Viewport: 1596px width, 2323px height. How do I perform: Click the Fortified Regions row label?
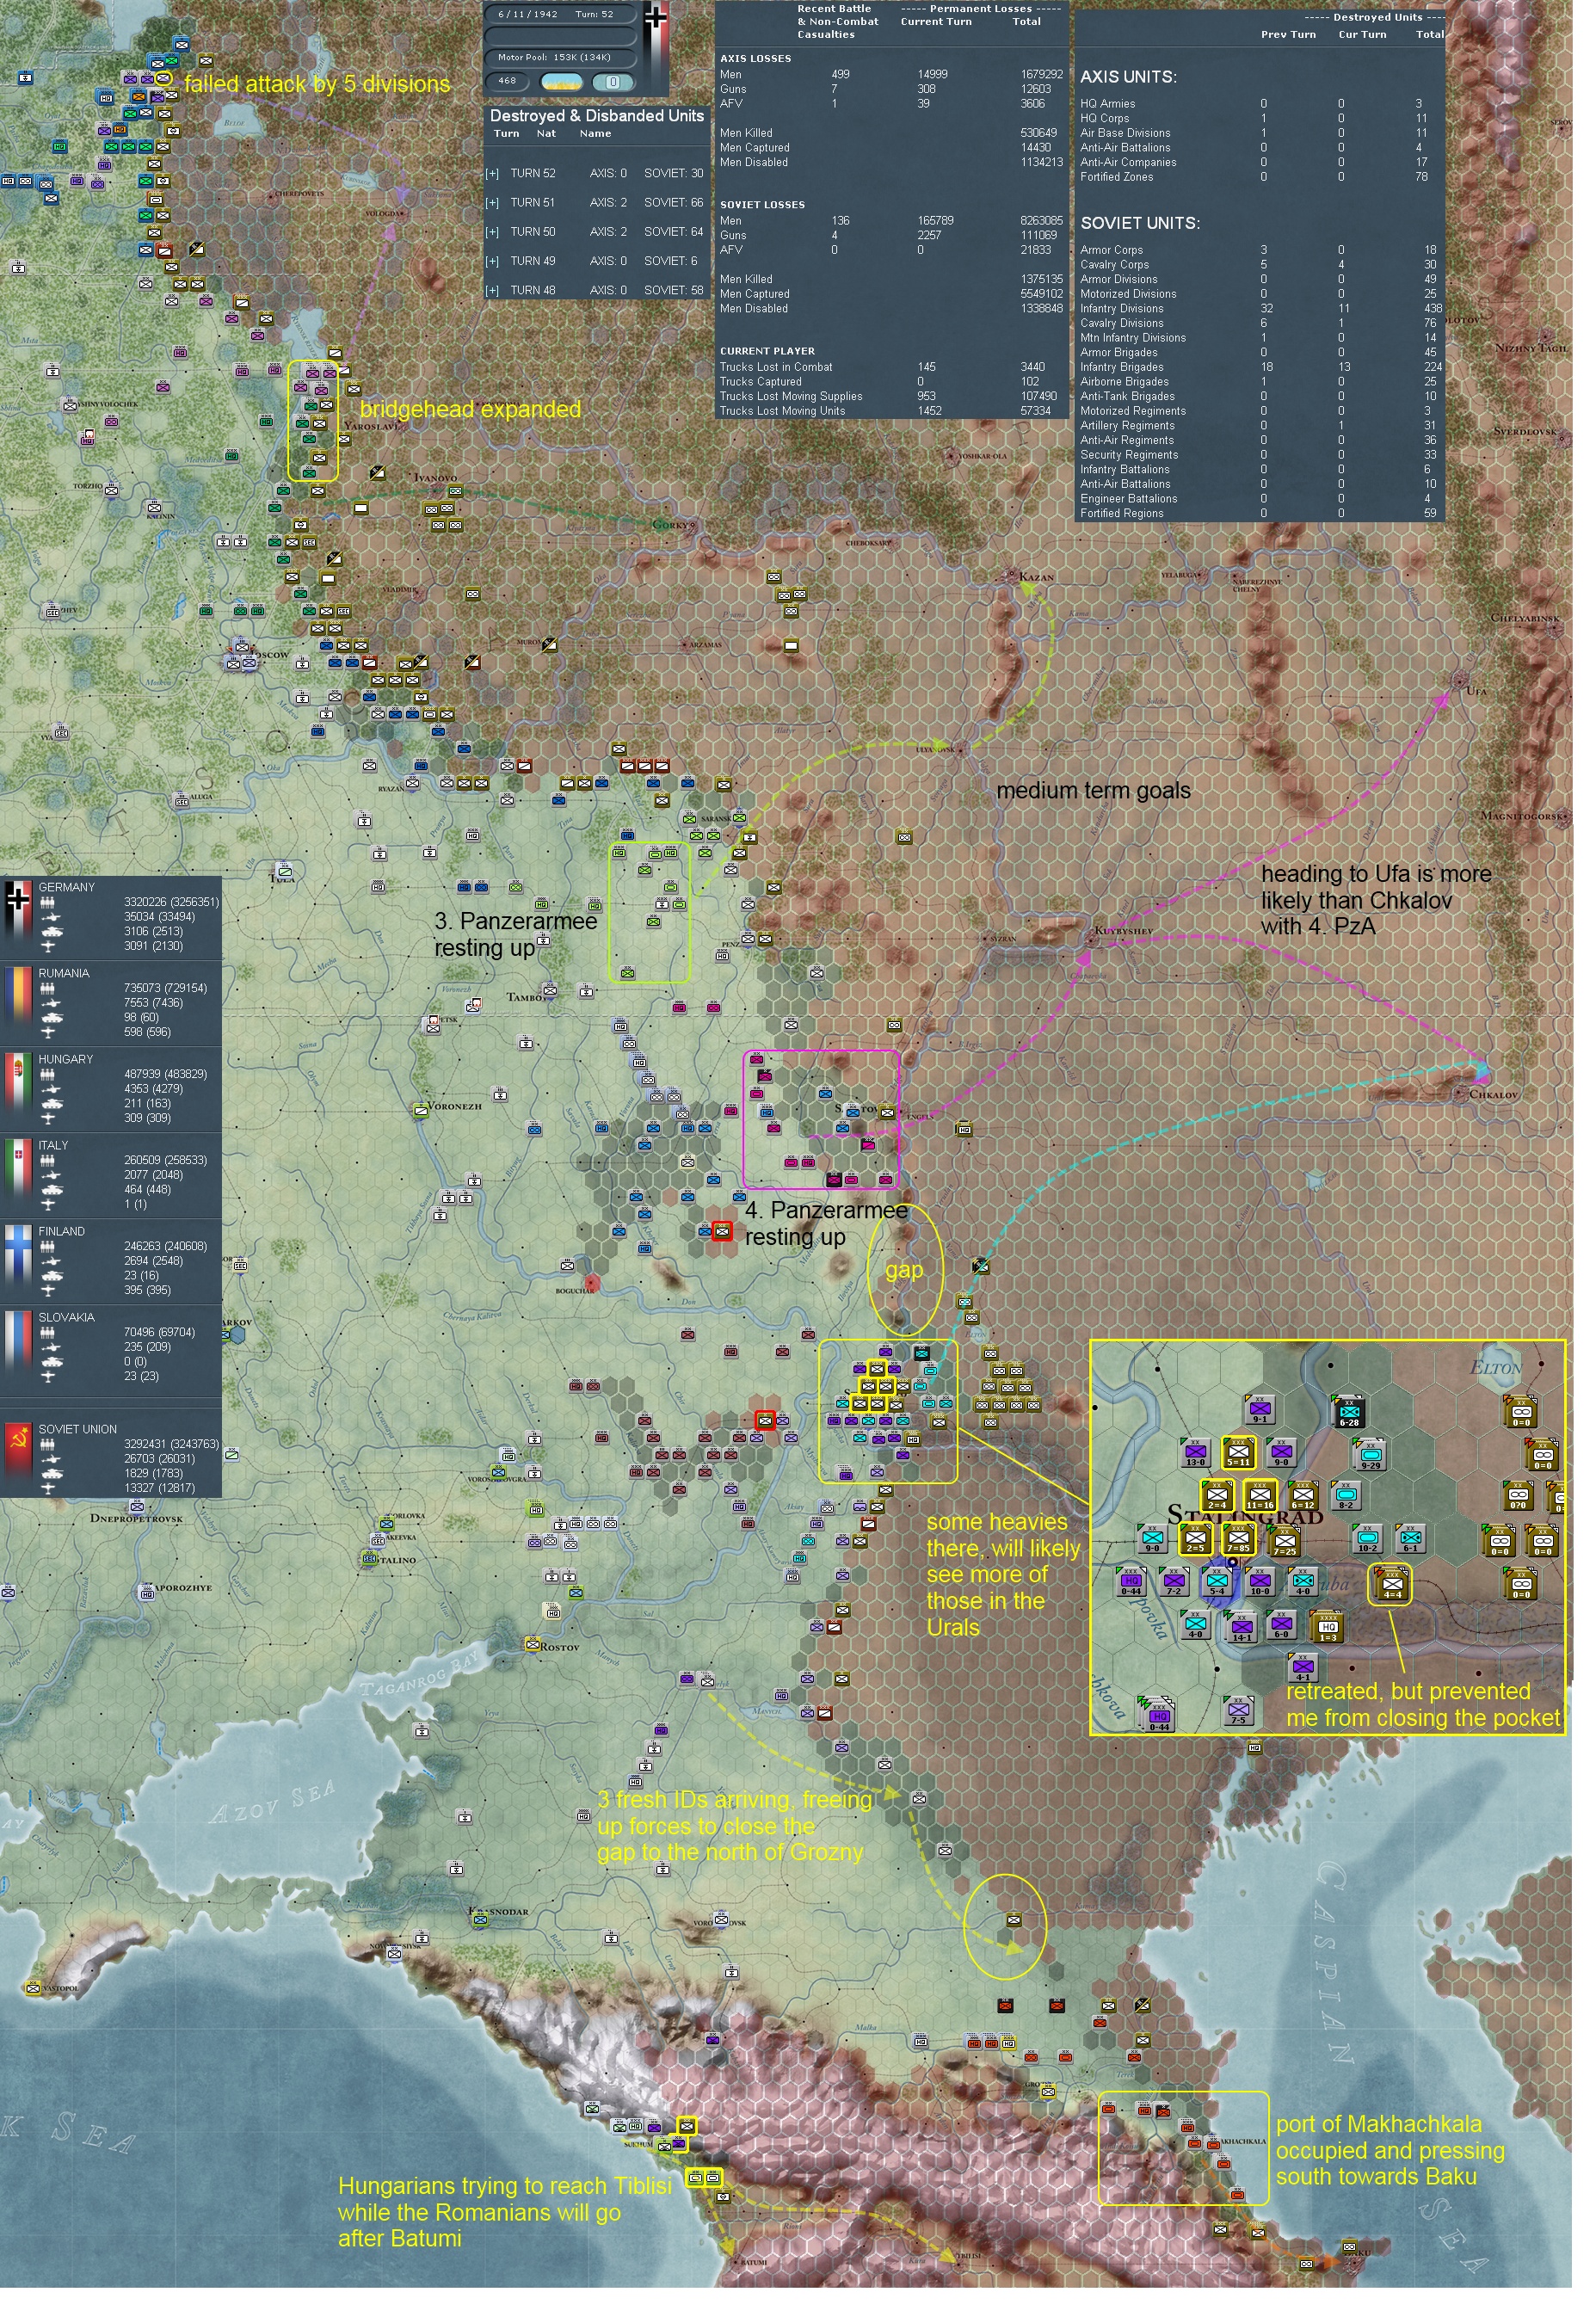tap(1121, 514)
